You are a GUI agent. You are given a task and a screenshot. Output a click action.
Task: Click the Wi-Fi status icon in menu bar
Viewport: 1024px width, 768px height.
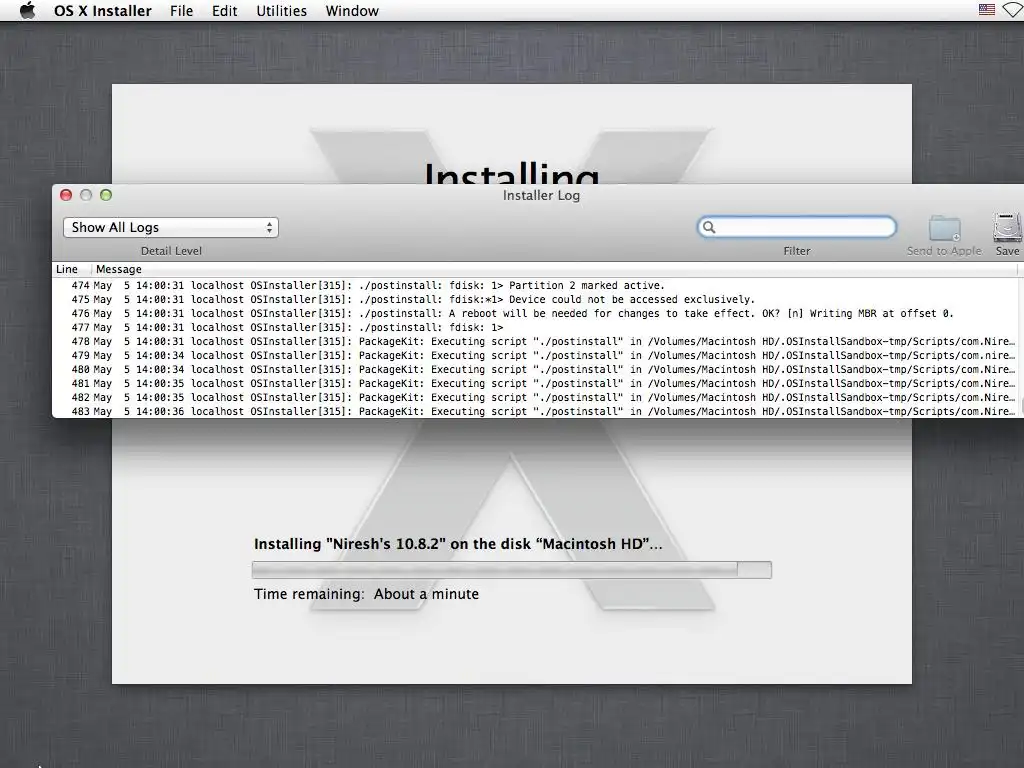[1014, 10]
